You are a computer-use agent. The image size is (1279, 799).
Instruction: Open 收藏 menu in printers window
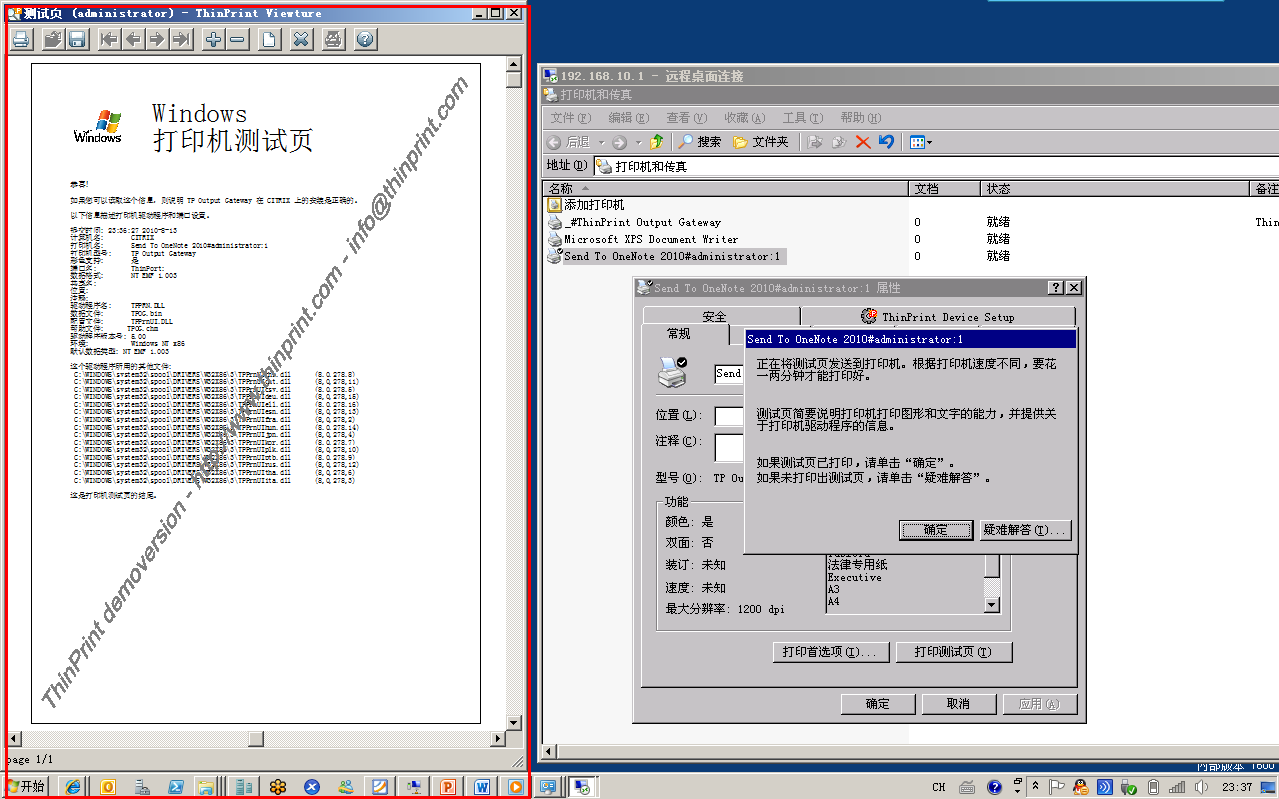click(744, 118)
